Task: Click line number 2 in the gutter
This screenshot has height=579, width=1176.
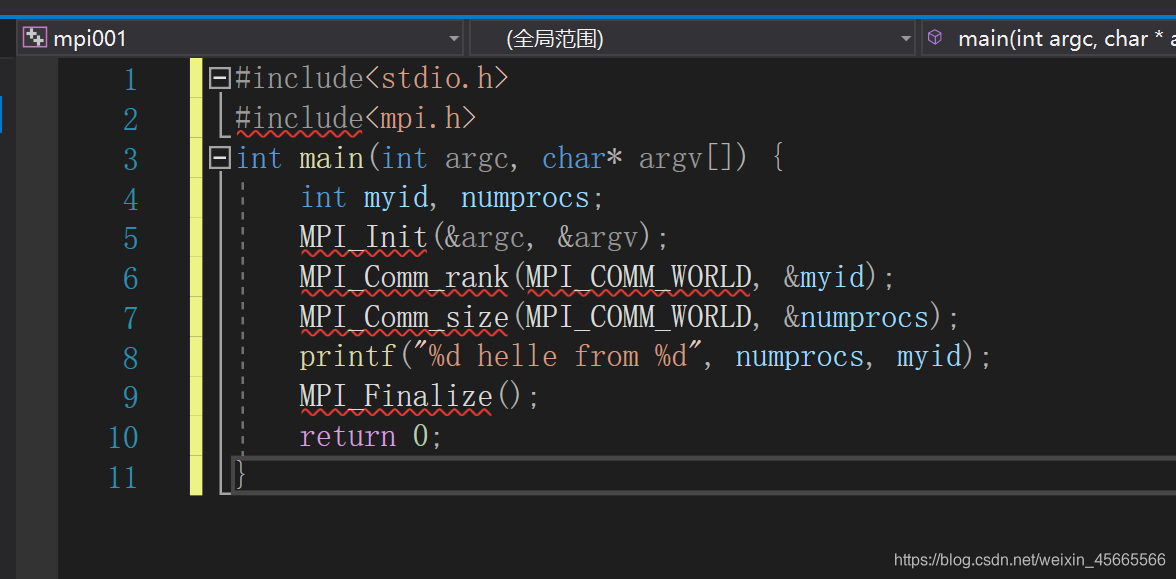Action: (x=130, y=118)
